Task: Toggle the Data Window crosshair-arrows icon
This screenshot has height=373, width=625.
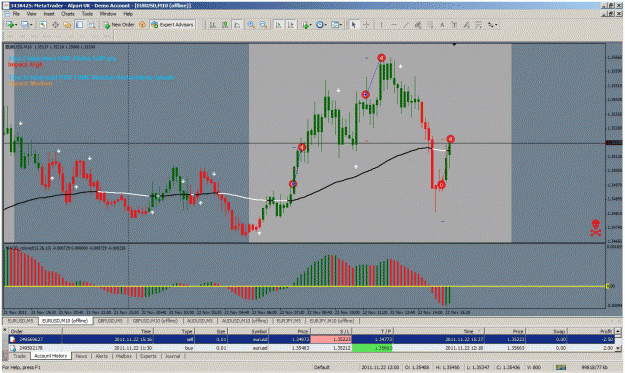Action: [55, 25]
